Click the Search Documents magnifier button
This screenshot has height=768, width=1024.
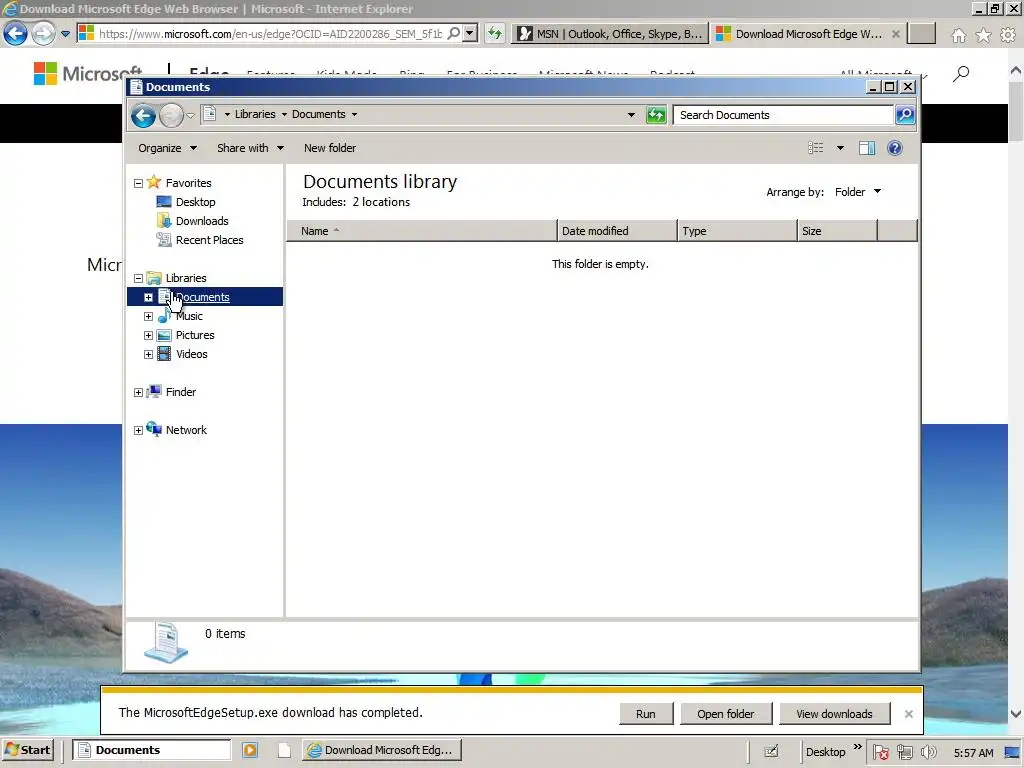pyautogui.click(x=904, y=115)
